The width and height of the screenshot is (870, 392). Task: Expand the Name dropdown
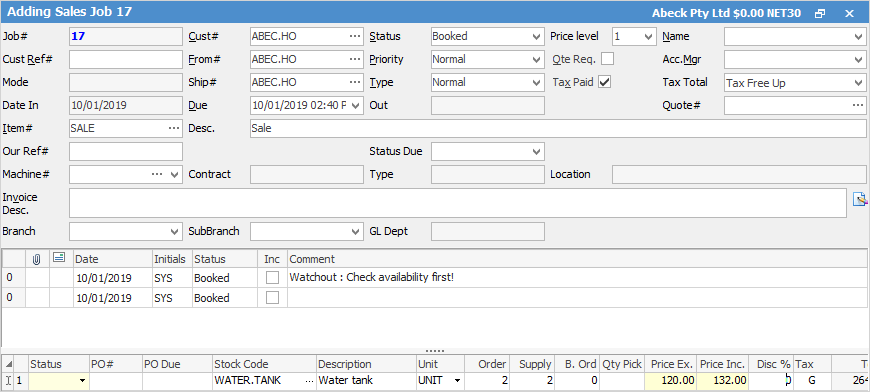859,37
